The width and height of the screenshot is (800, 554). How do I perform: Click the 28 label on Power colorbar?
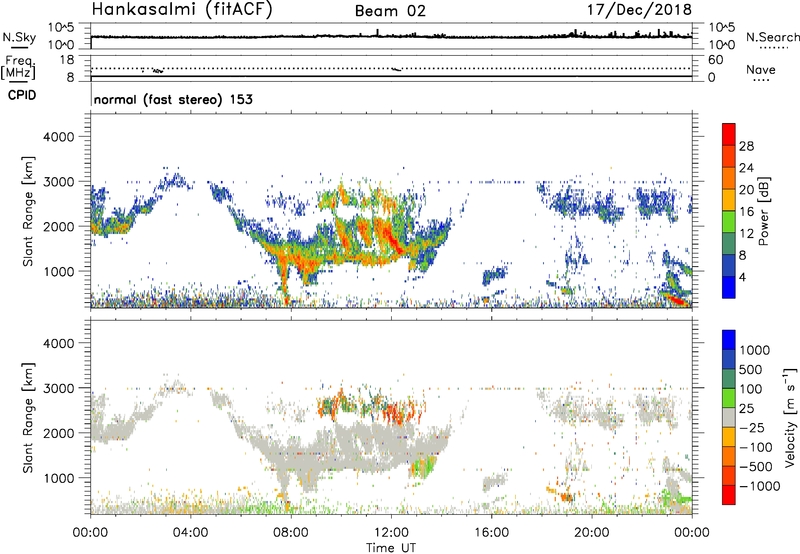click(x=746, y=146)
